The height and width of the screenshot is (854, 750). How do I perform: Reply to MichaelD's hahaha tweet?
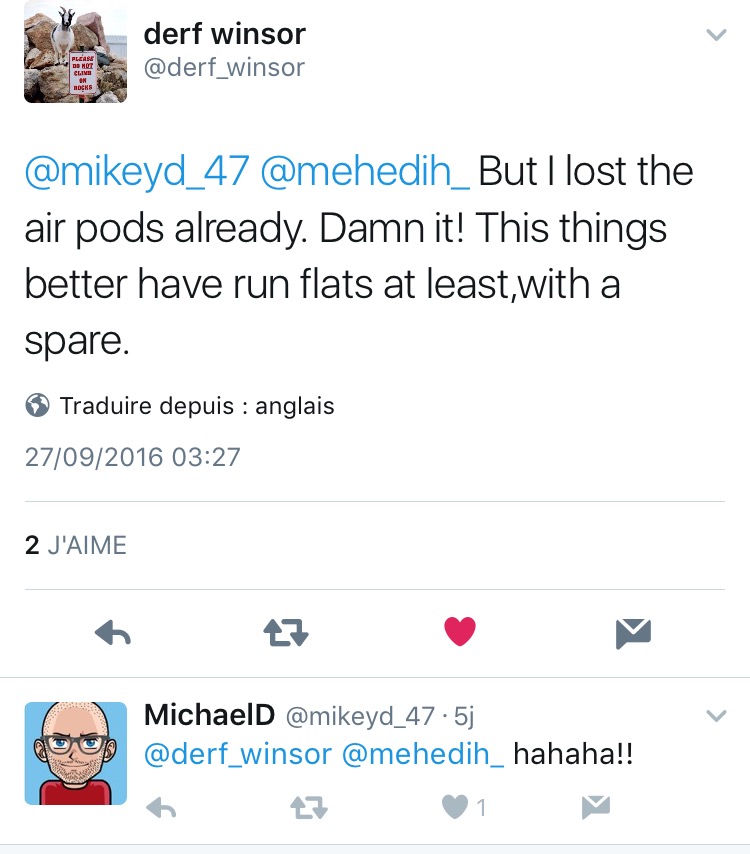(x=161, y=807)
